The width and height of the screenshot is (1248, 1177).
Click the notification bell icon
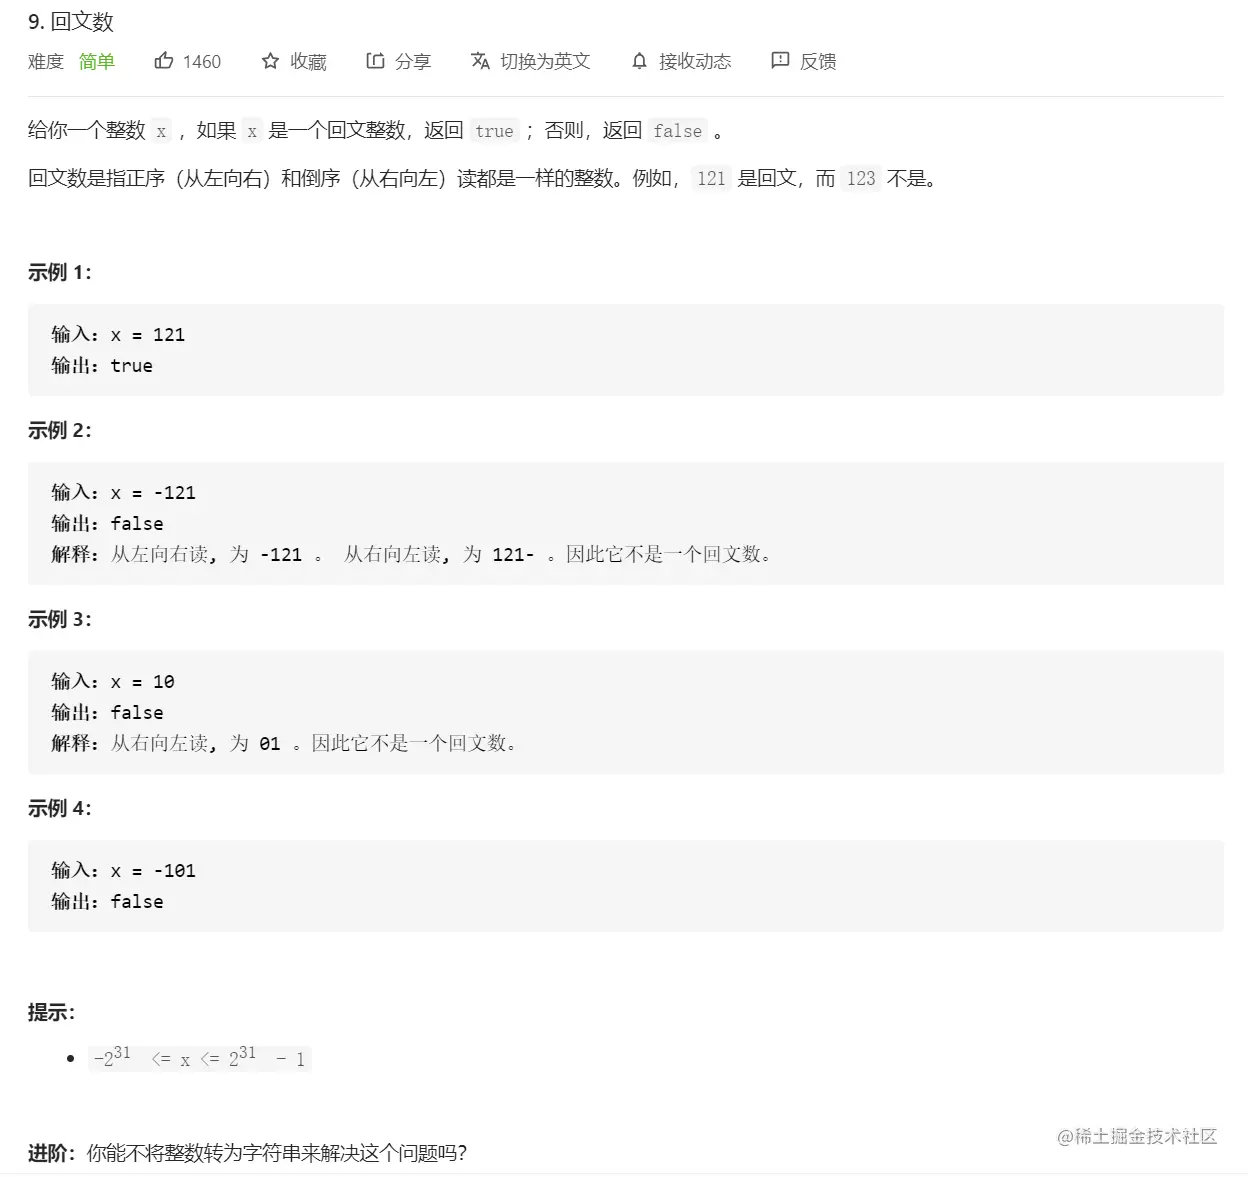[640, 61]
